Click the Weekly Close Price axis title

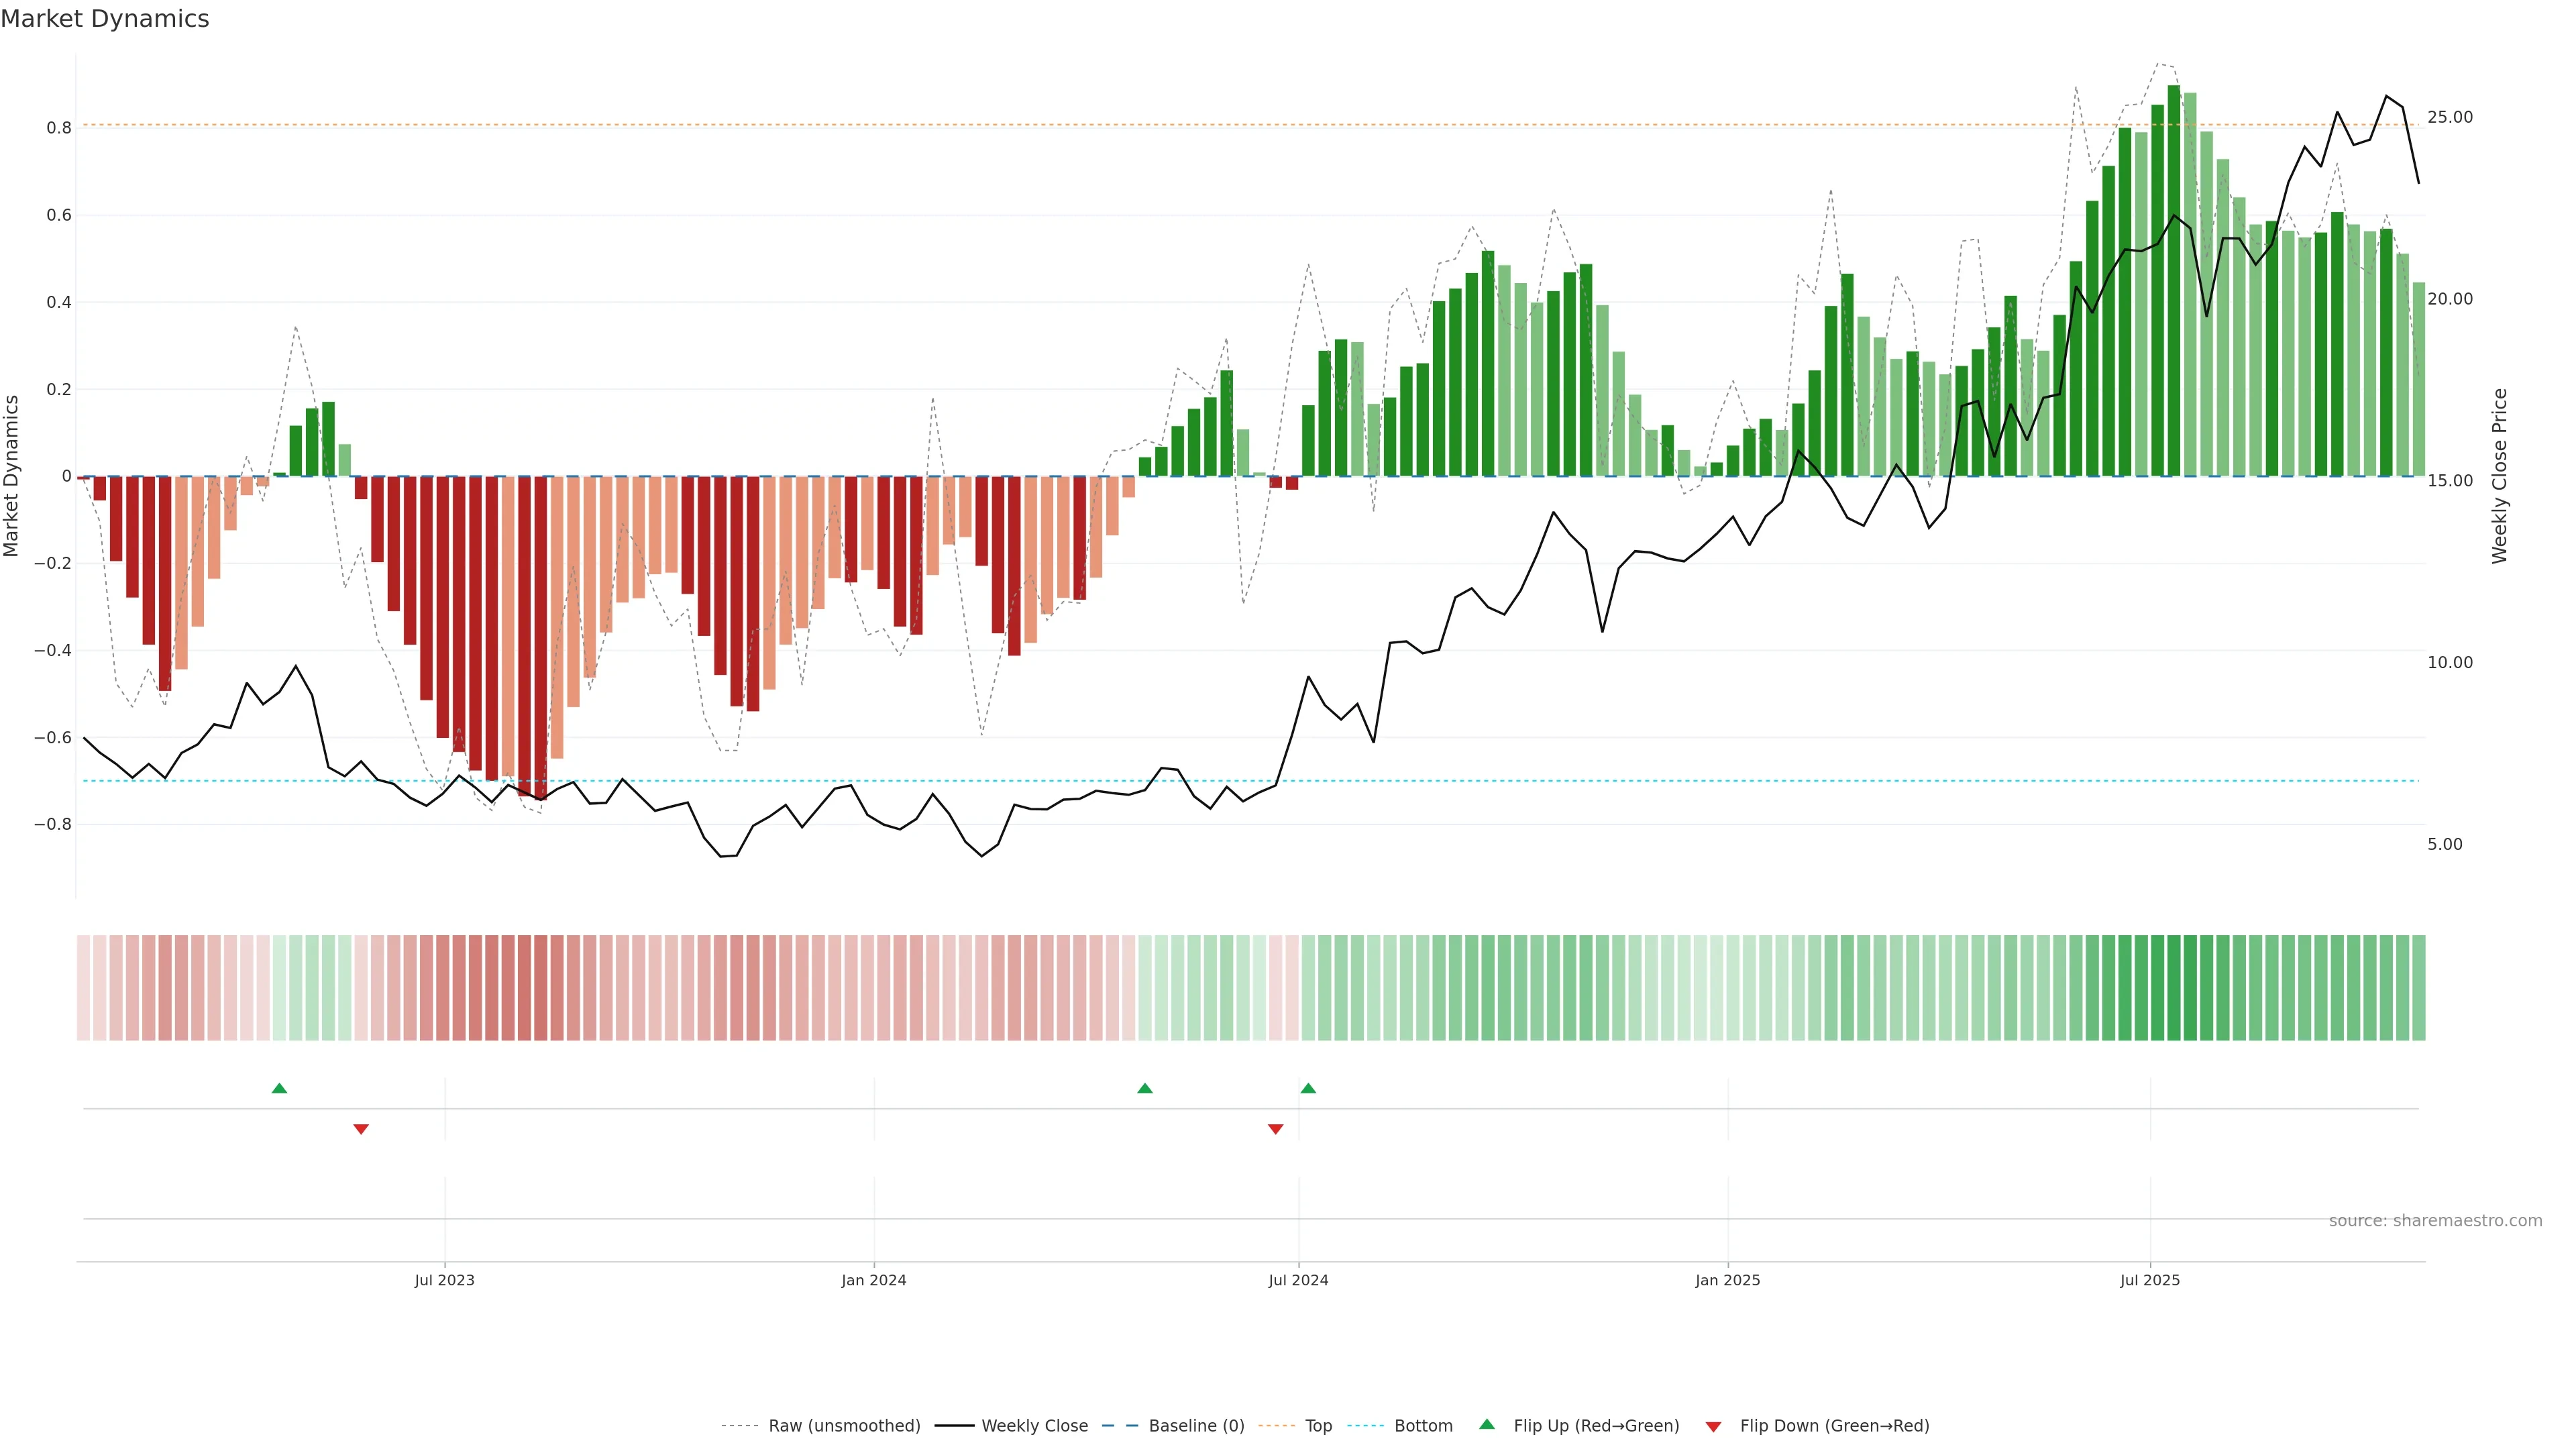pos(2499,476)
